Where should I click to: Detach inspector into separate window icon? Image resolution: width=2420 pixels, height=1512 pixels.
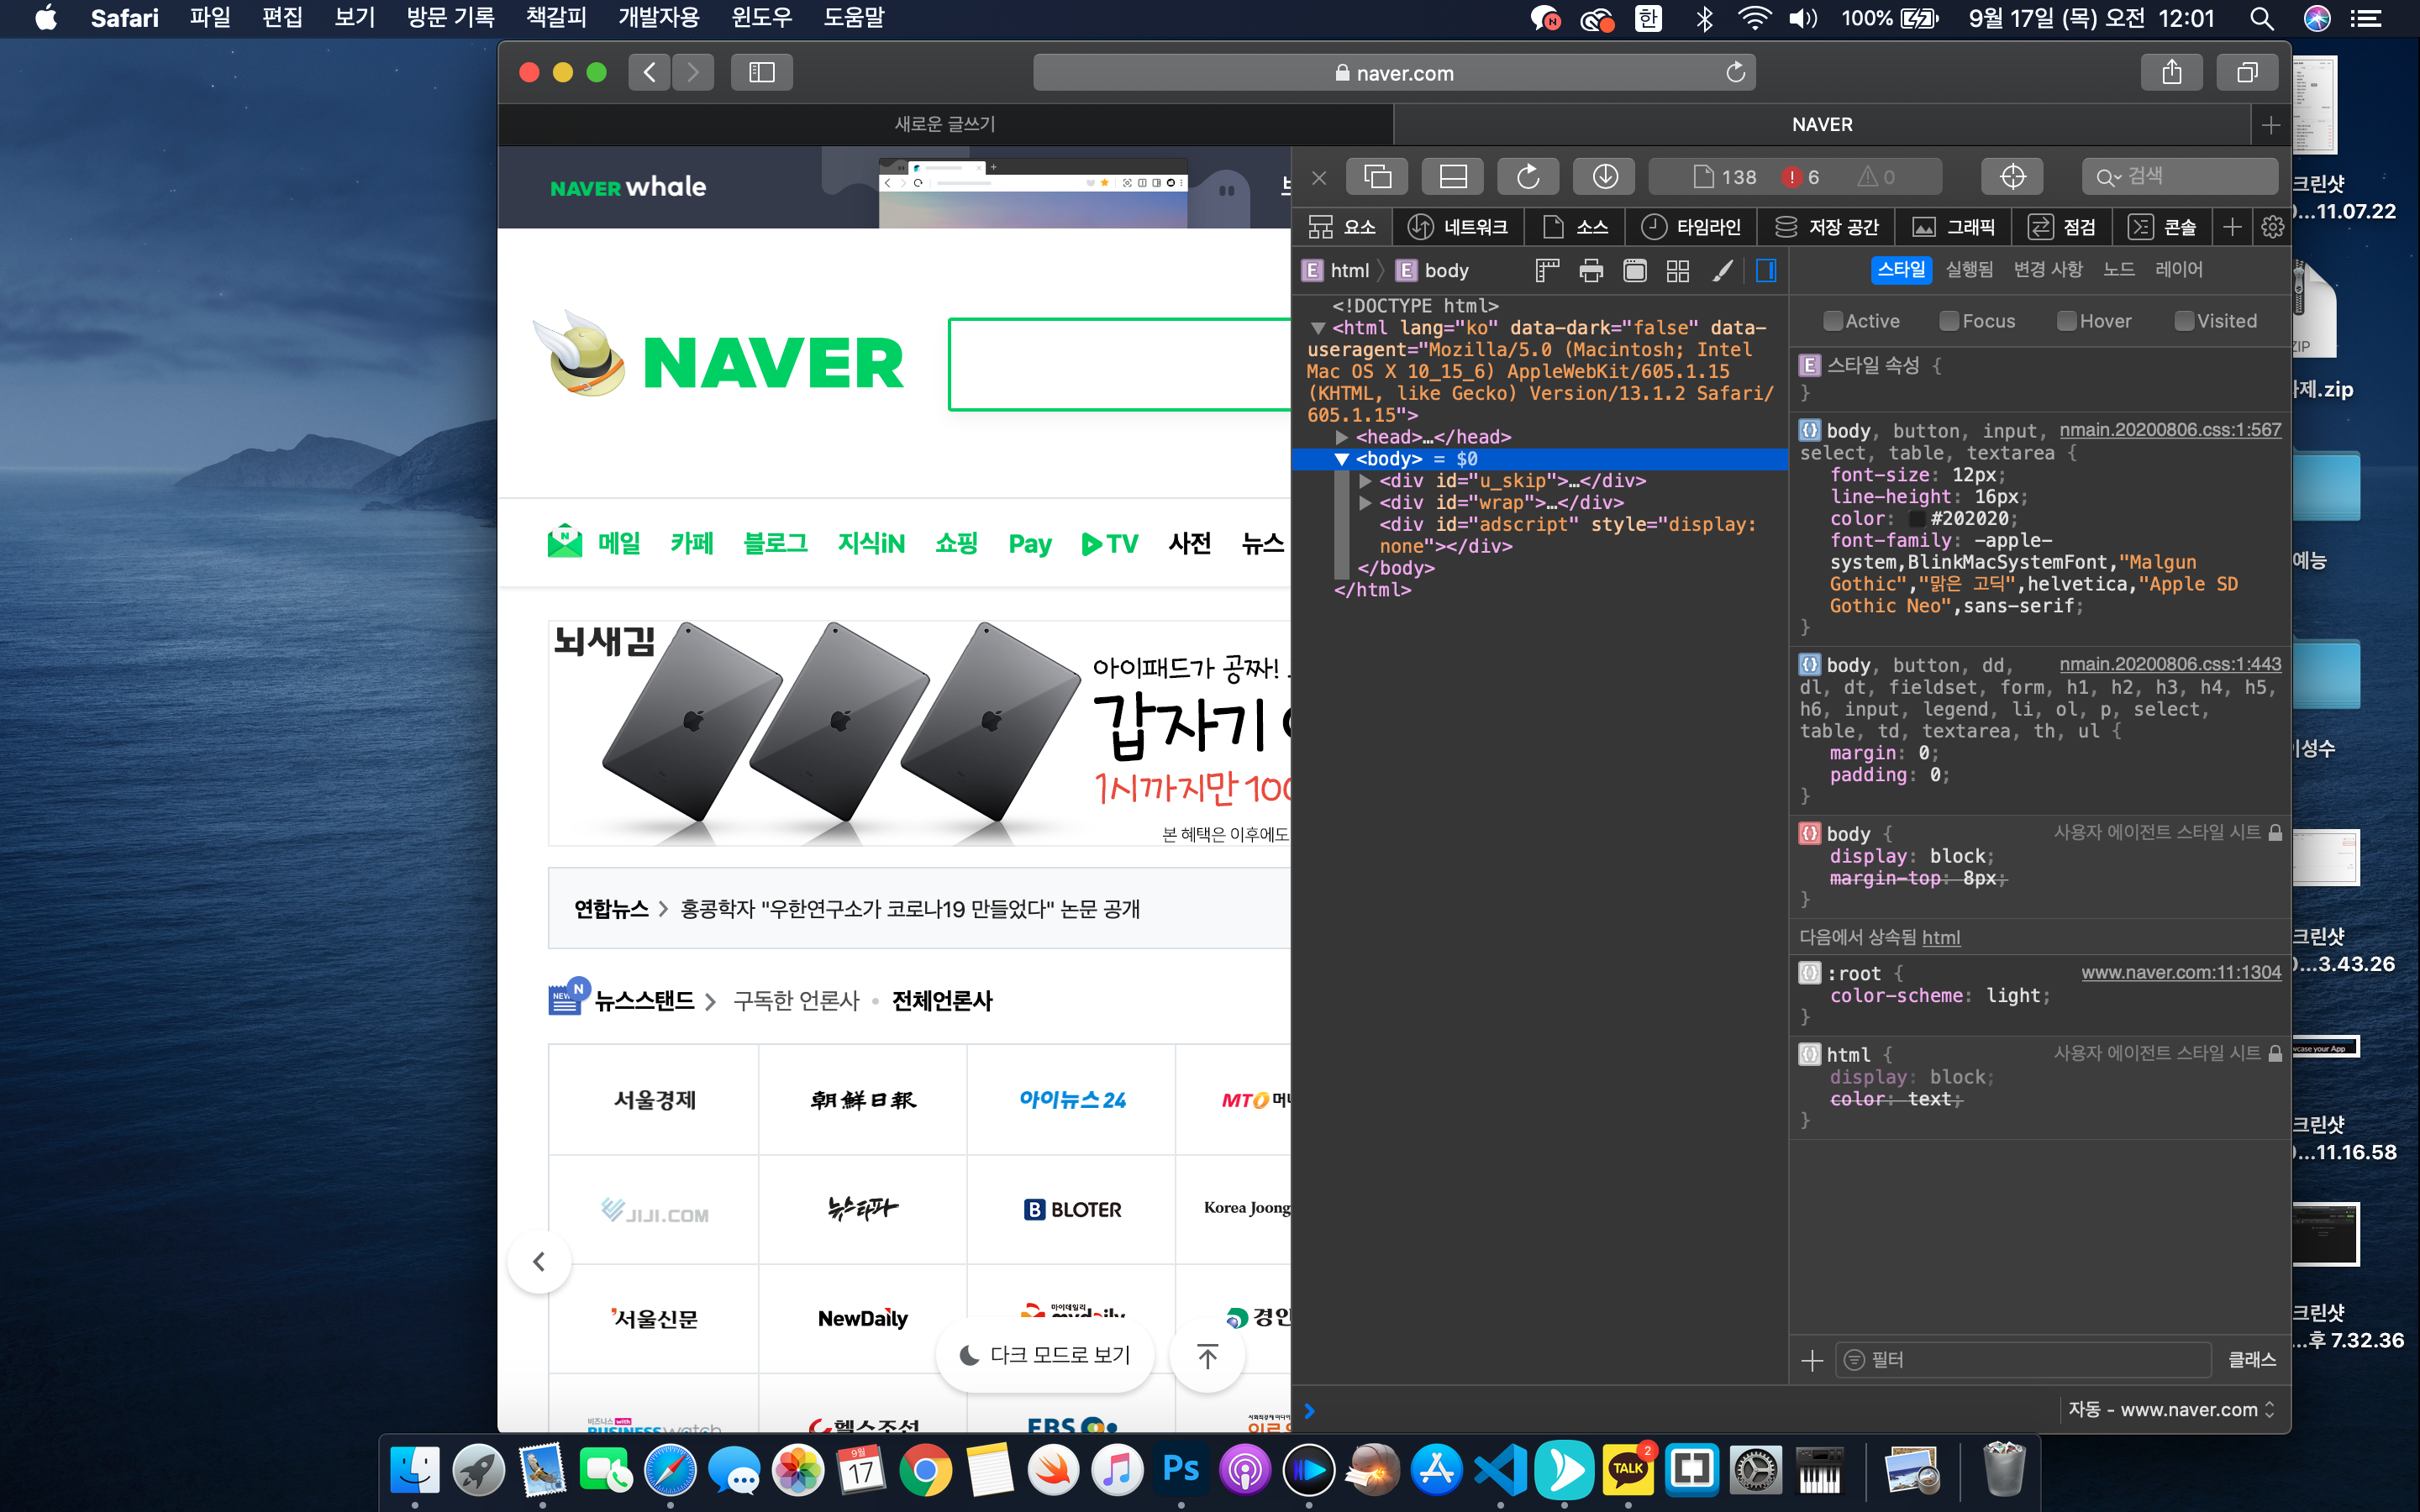(1377, 177)
